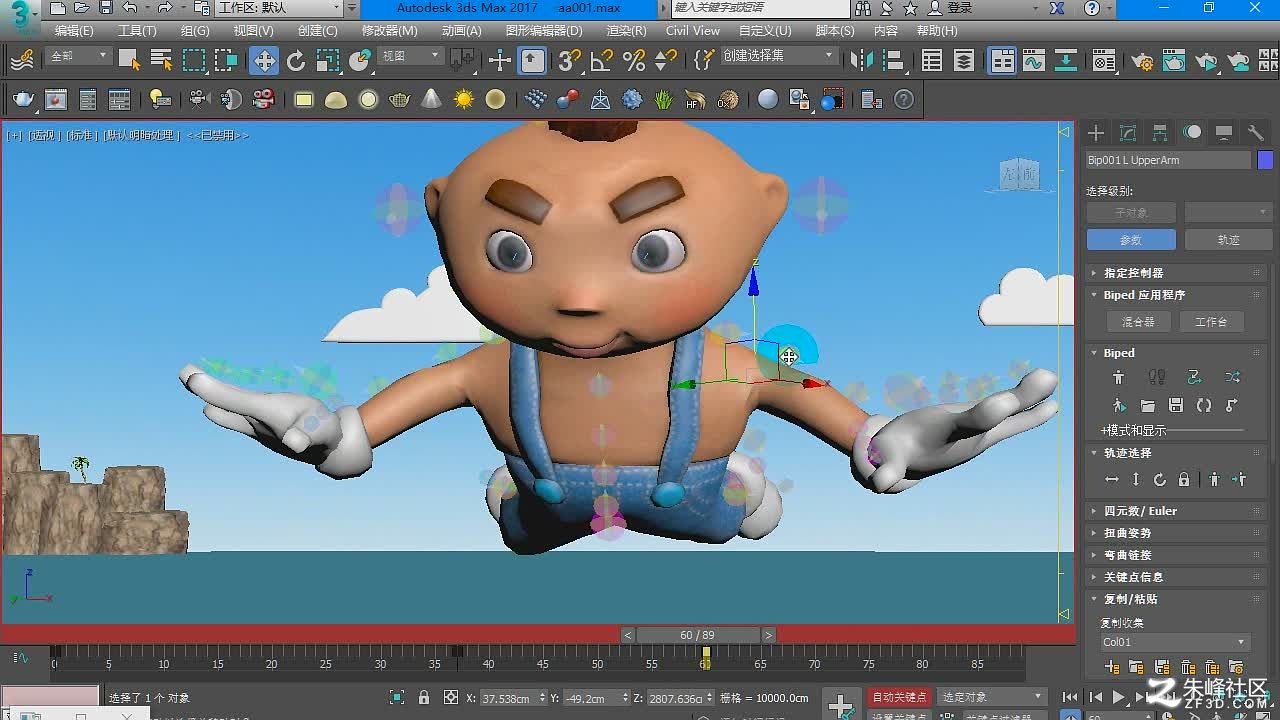1280x720 pixels.
Task: Expand the 扭曲姿势 rollout
Action: coord(1174,533)
